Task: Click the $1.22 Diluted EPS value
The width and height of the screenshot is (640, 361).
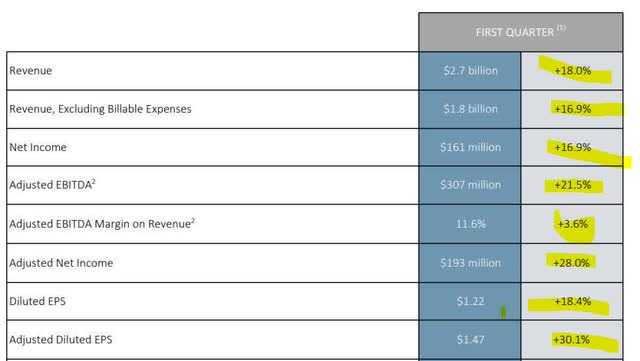Action: pos(471,301)
